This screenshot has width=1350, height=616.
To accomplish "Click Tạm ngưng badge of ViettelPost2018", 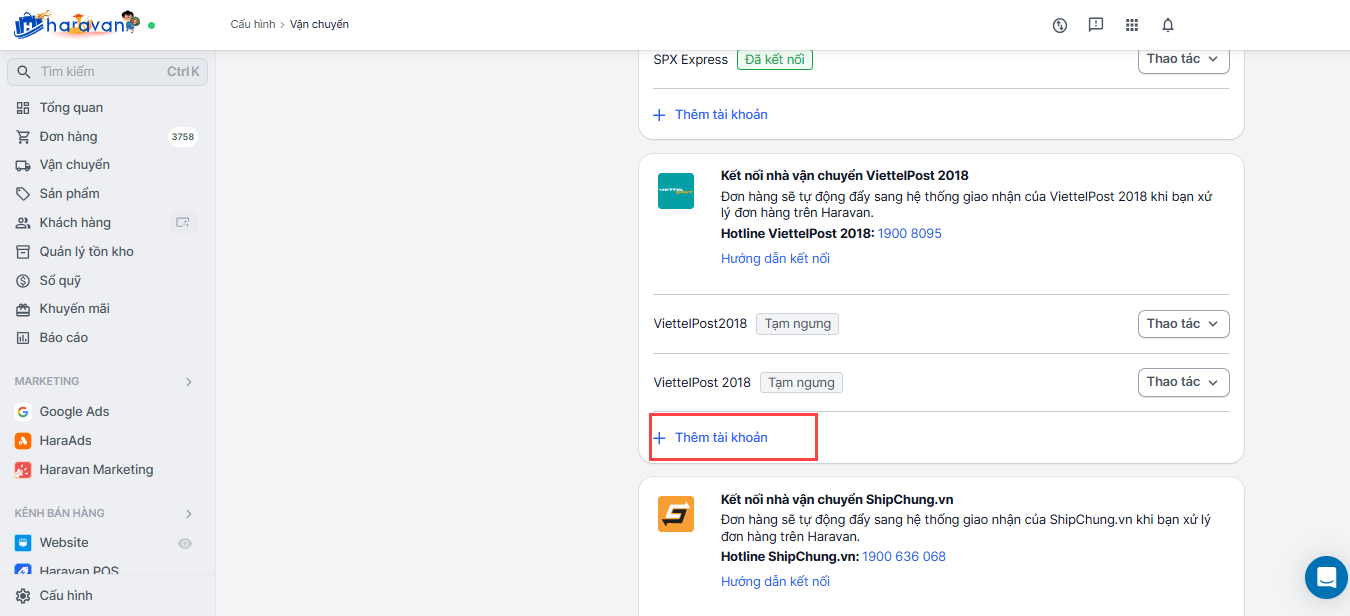I will 797,324.
